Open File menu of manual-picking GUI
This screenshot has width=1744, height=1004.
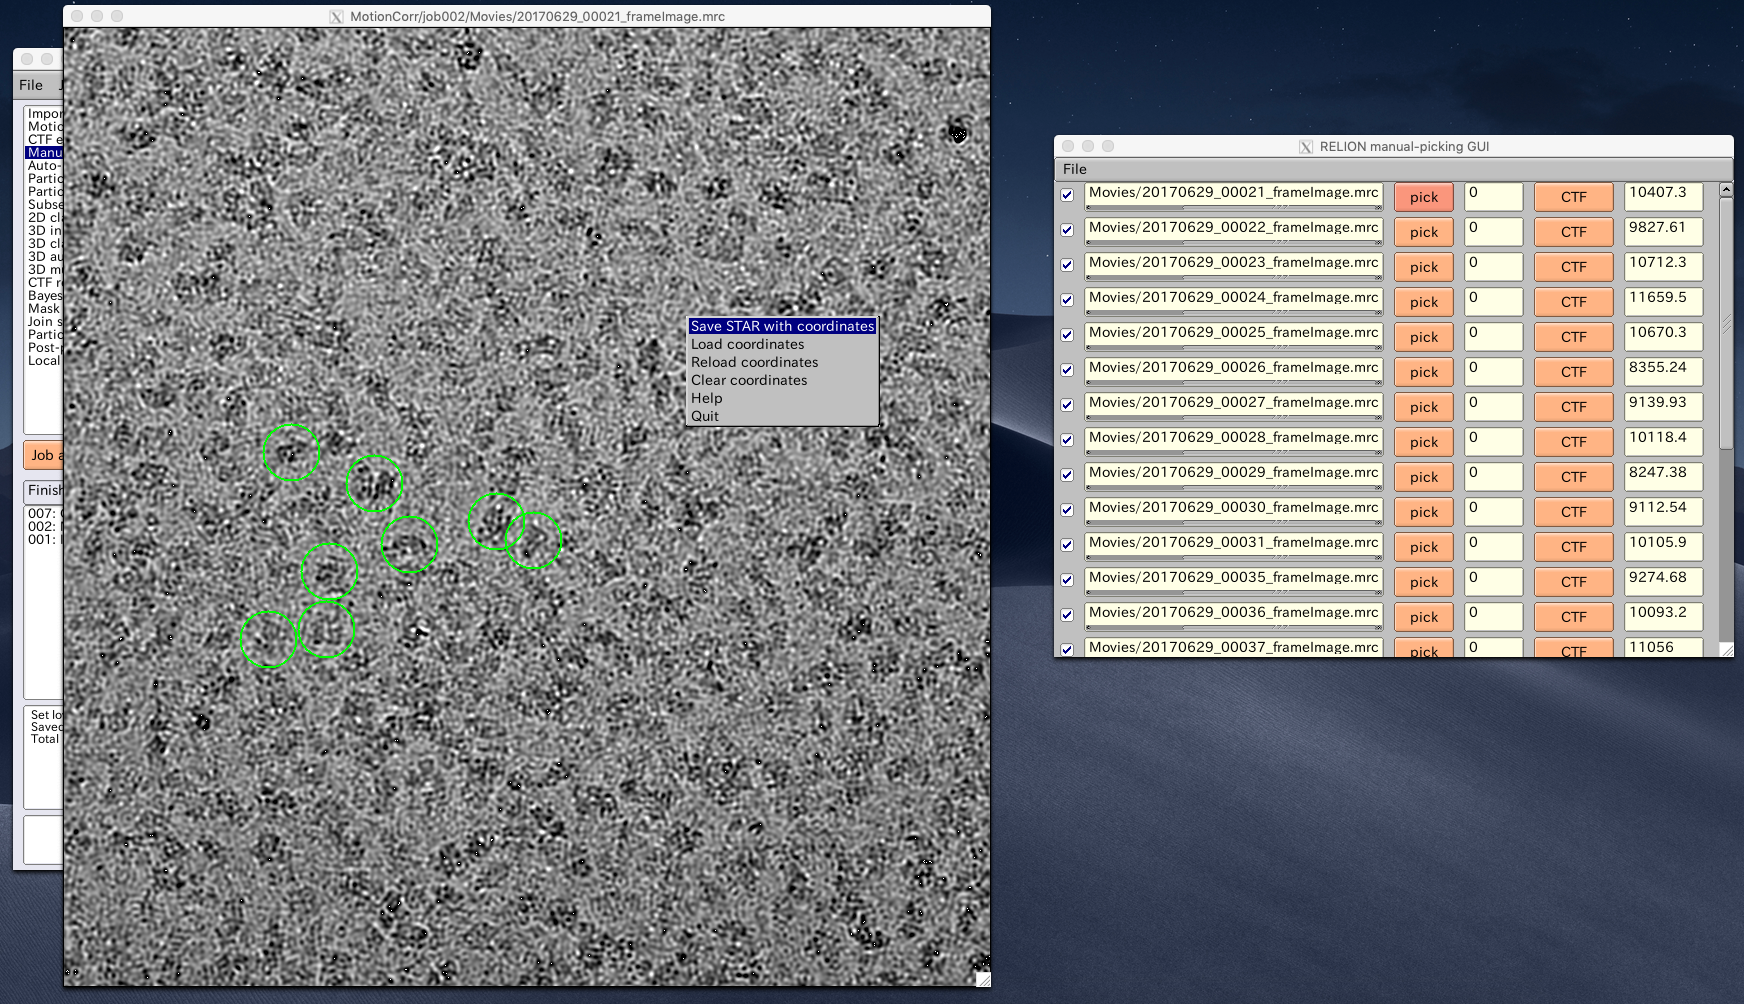[1075, 169]
